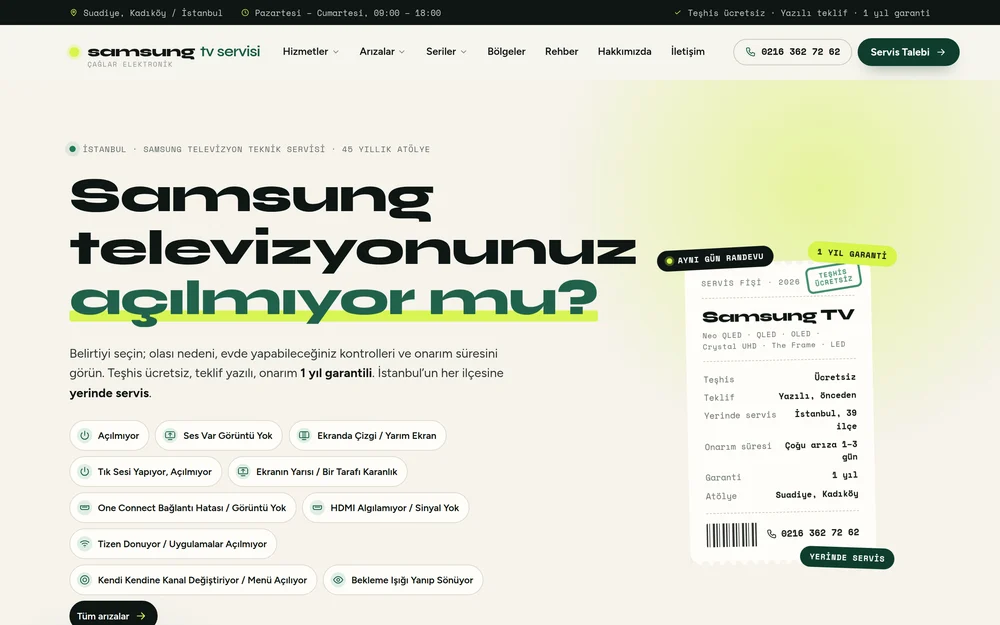Select Tizen Donuyor / Uygulamalar Açılmıyor
Viewport: 1000px width, 625px height.
173,544
